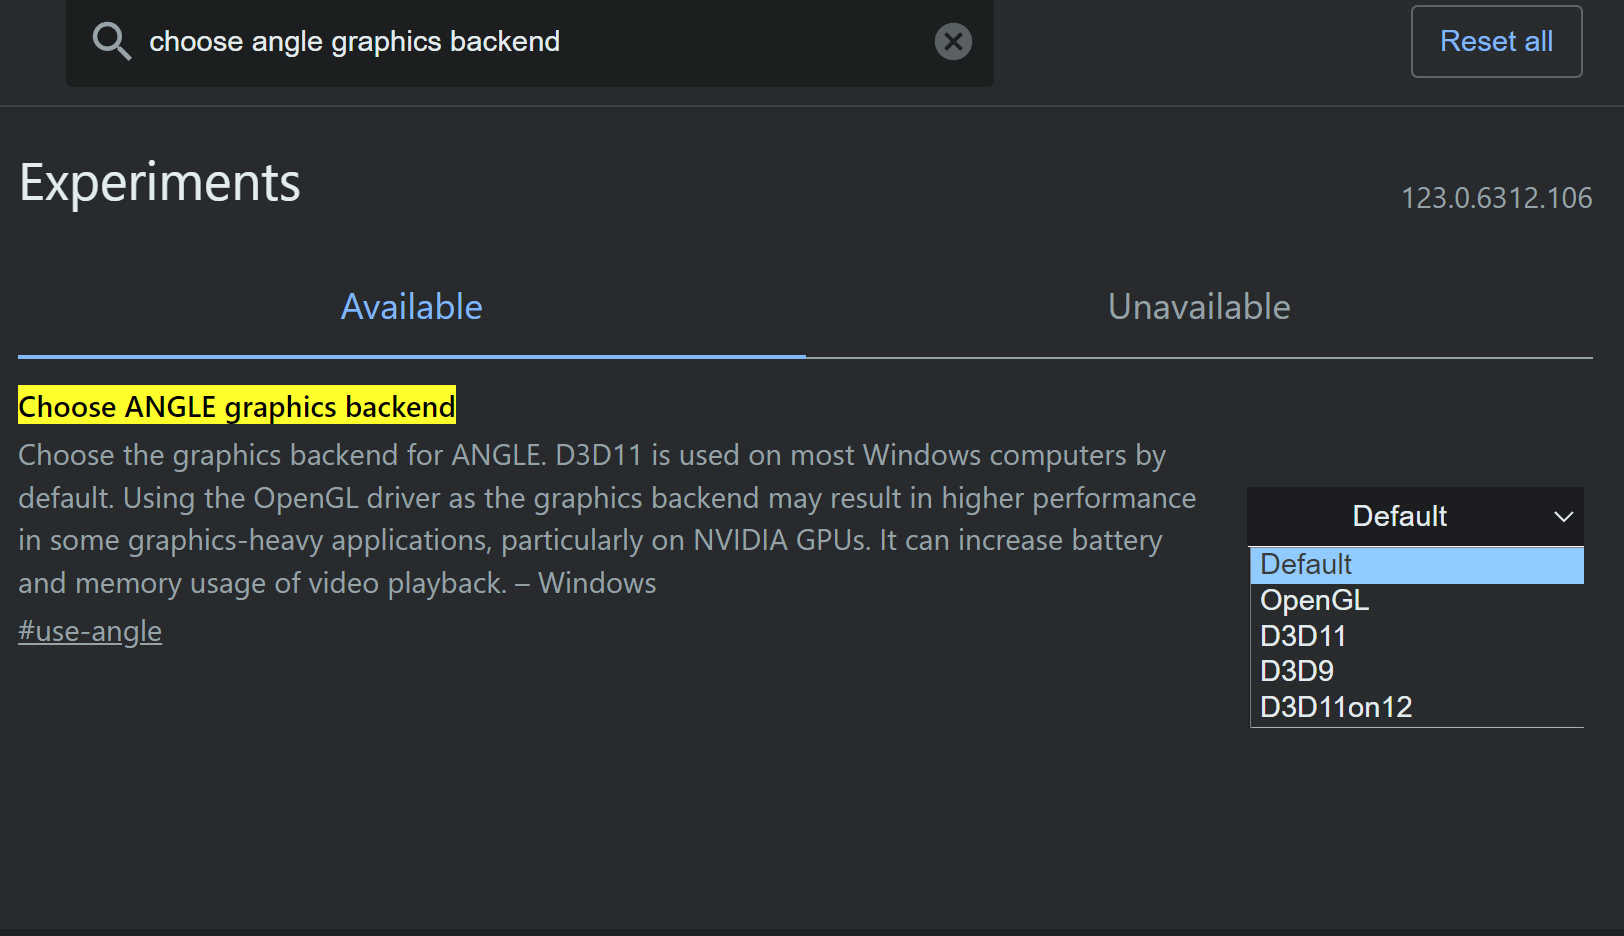Switch to the Unavailable tab
This screenshot has height=936, width=1624.
[x=1198, y=307]
